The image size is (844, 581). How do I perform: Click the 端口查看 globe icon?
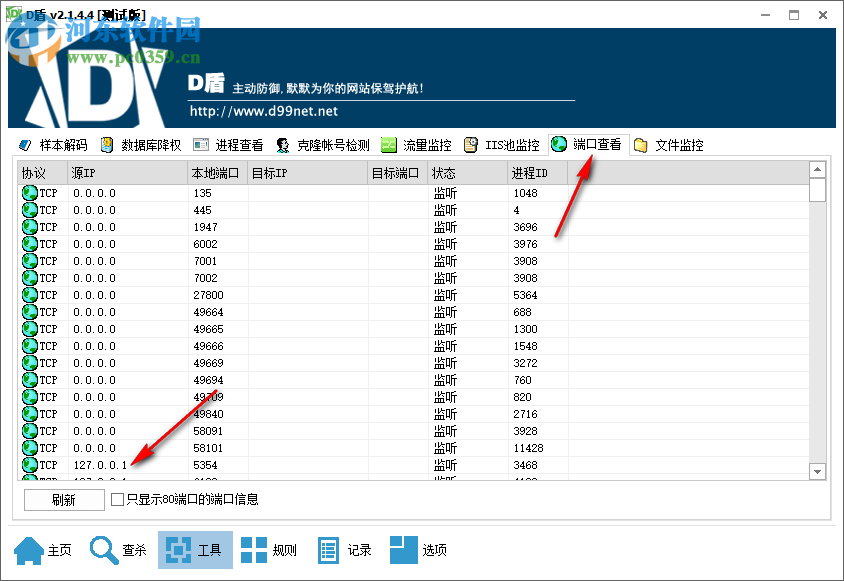(559, 144)
